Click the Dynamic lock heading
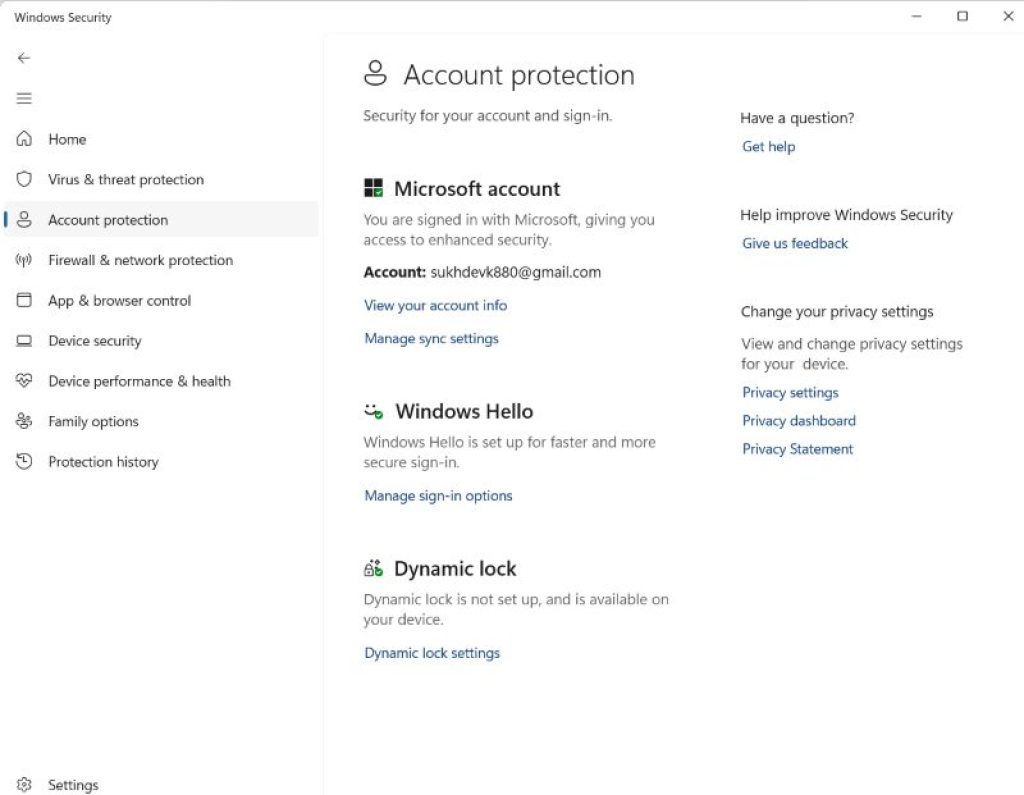This screenshot has width=1024, height=795. click(x=455, y=568)
